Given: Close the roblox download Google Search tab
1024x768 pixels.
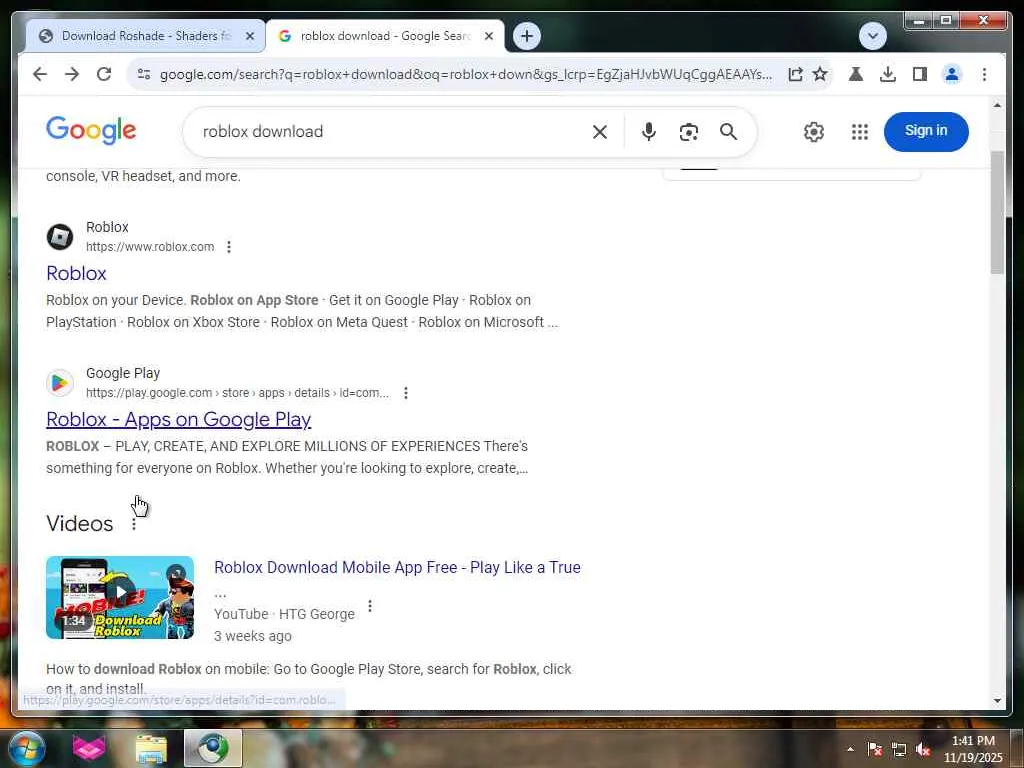Looking at the screenshot, I should click(x=488, y=37).
